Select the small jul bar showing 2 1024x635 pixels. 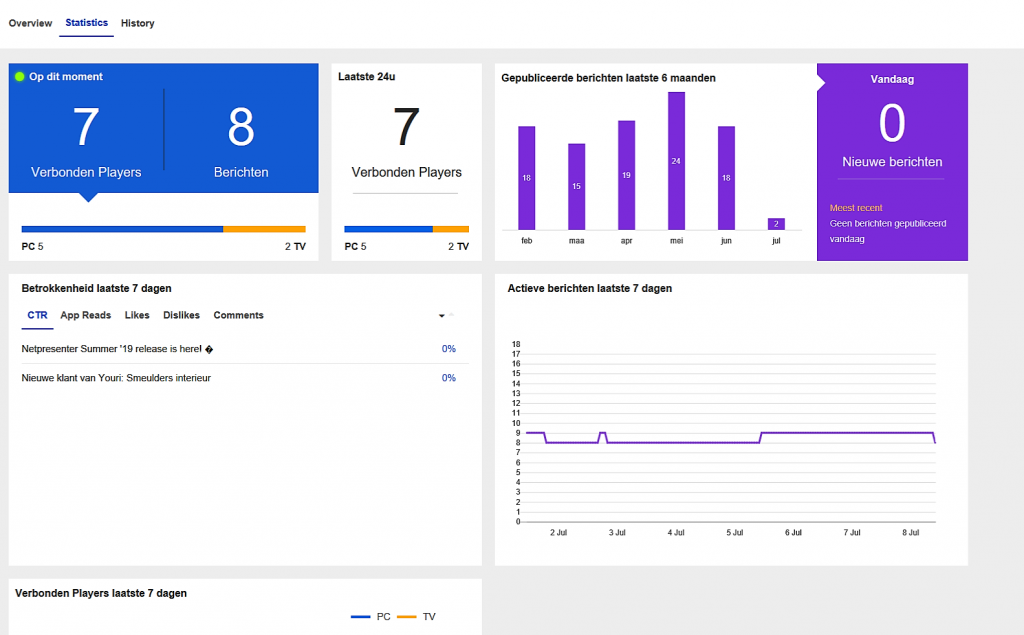click(776, 222)
